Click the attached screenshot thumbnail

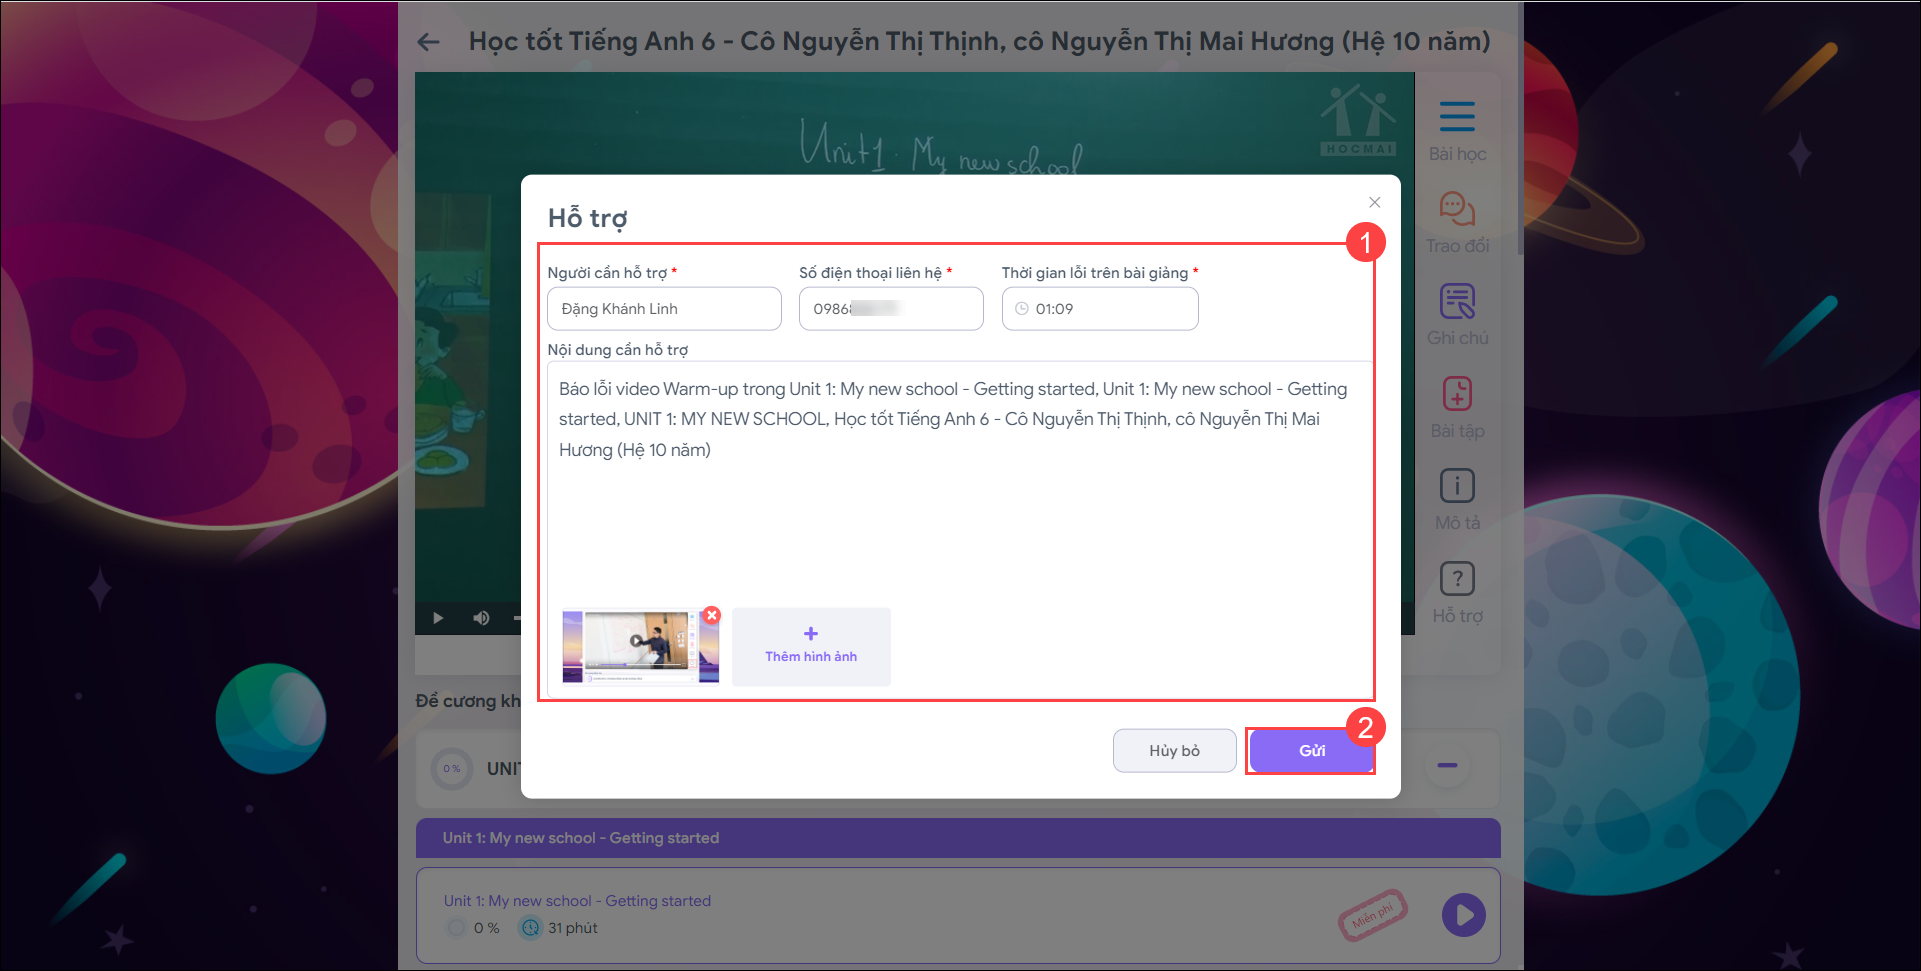(640, 647)
